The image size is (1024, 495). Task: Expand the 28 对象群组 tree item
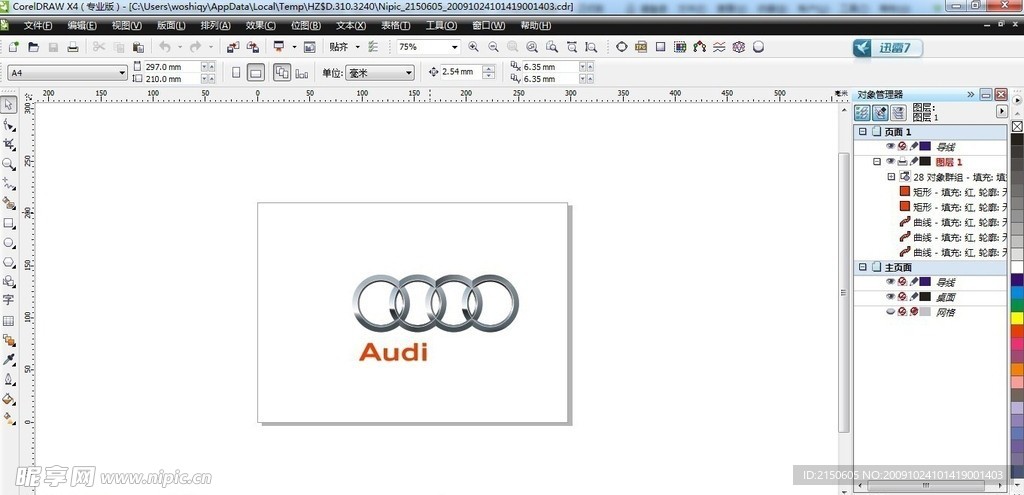tap(891, 176)
